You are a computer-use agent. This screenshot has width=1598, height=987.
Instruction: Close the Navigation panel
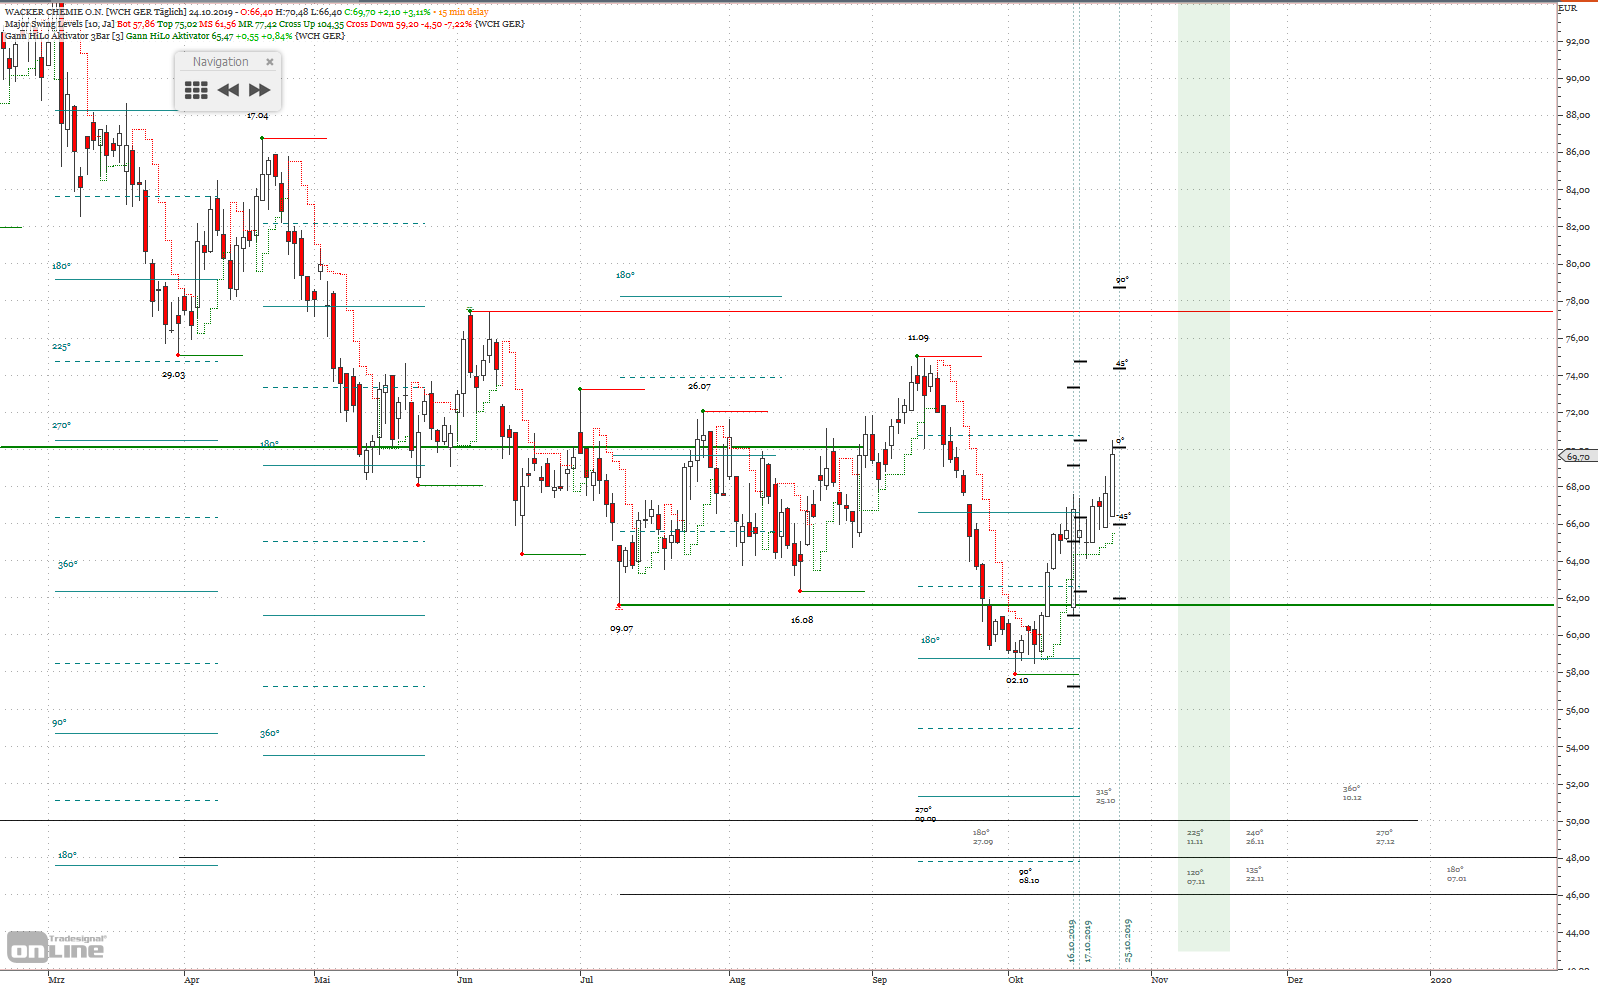(x=270, y=62)
